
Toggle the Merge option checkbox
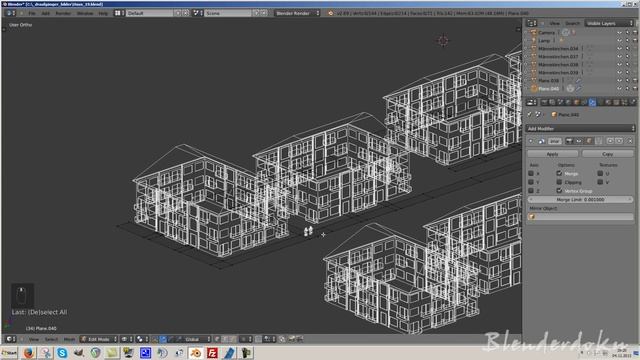[560, 173]
